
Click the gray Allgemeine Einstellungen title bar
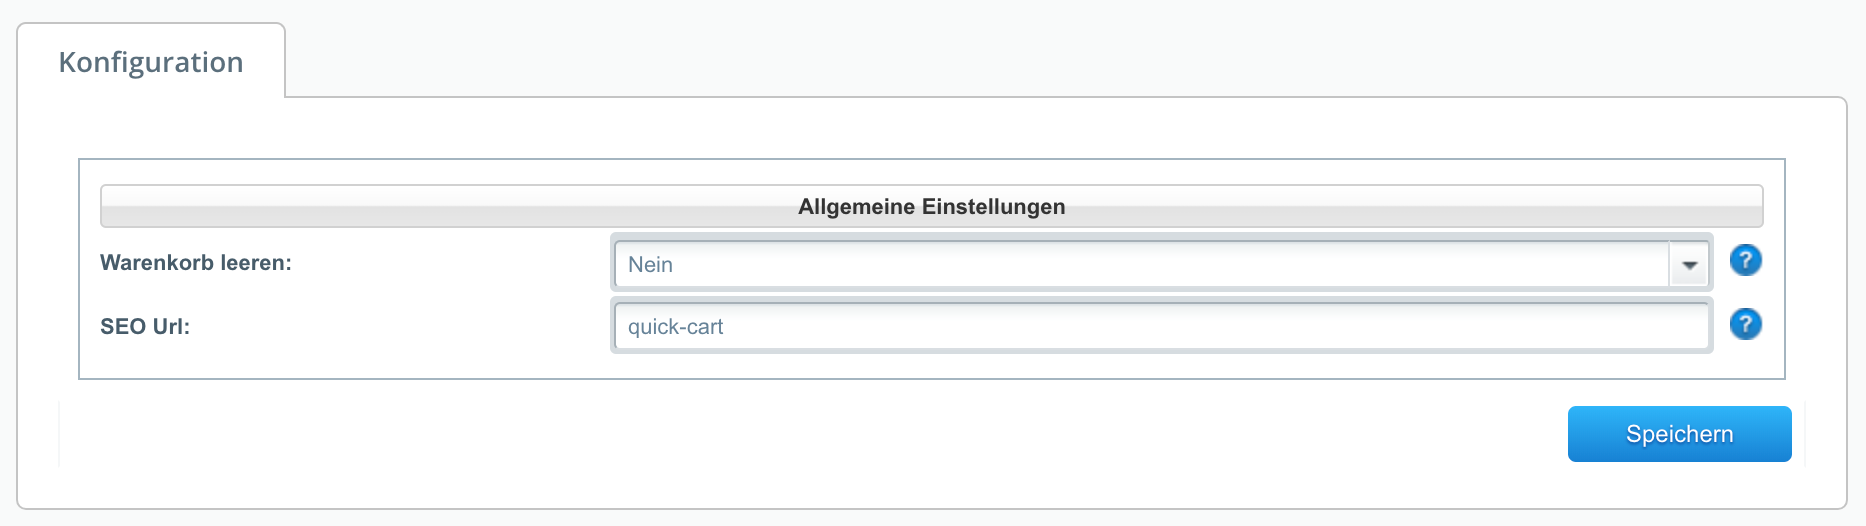pos(931,206)
